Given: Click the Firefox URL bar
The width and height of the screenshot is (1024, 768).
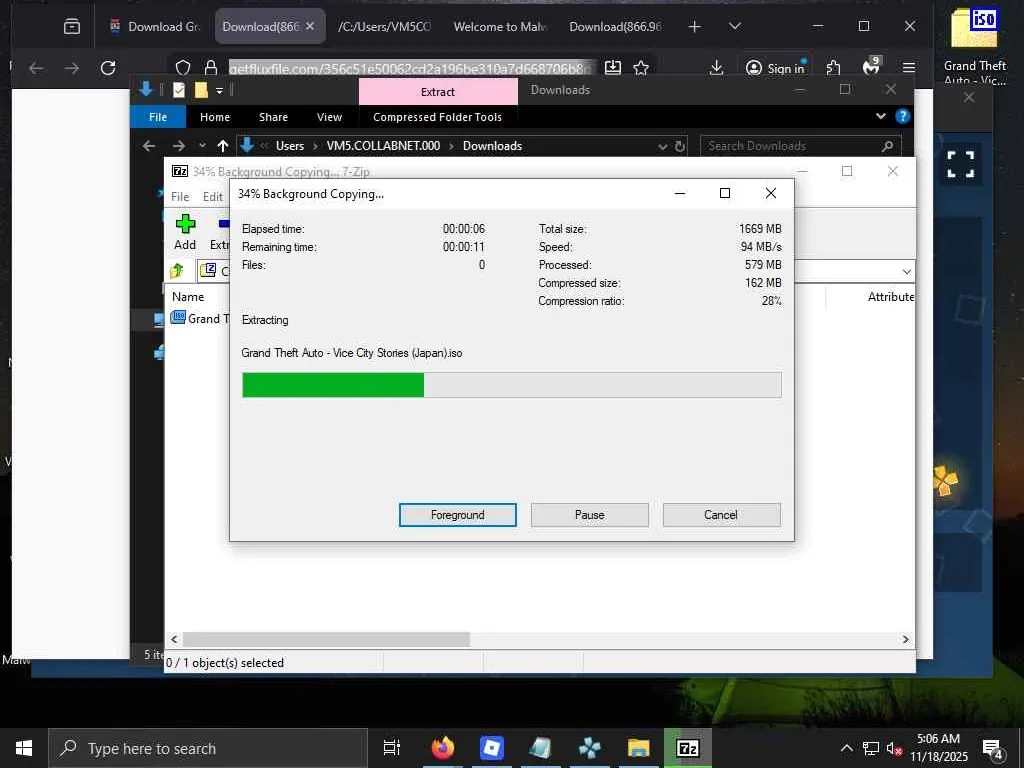Looking at the screenshot, I should coord(411,68).
